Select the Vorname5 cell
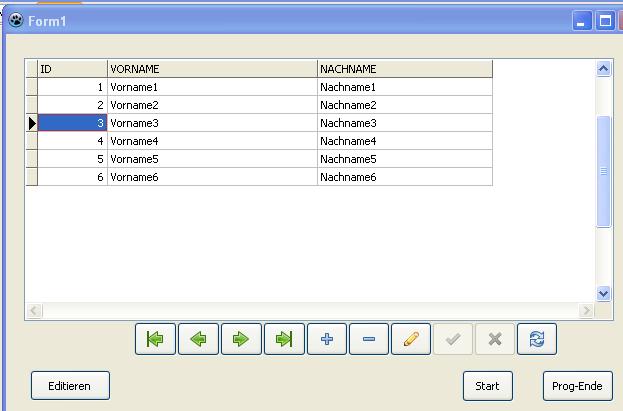This screenshot has height=411, width=623. [212, 159]
